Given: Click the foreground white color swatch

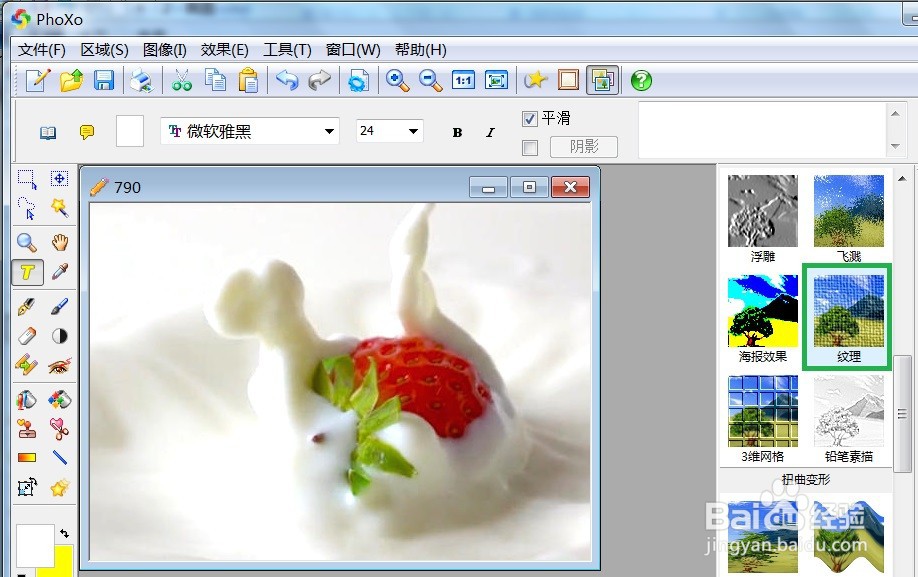Looking at the screenshot, I should [35, 545].
